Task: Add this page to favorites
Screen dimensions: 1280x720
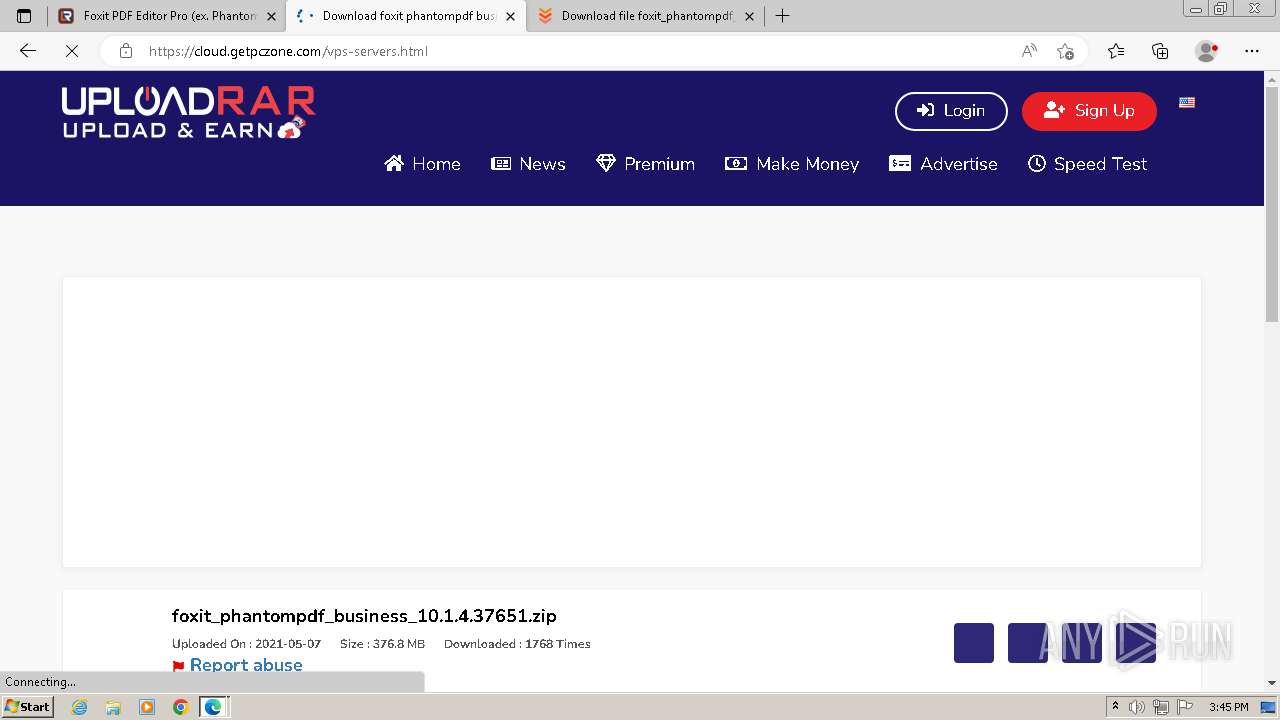Action: pos(1065,51)
